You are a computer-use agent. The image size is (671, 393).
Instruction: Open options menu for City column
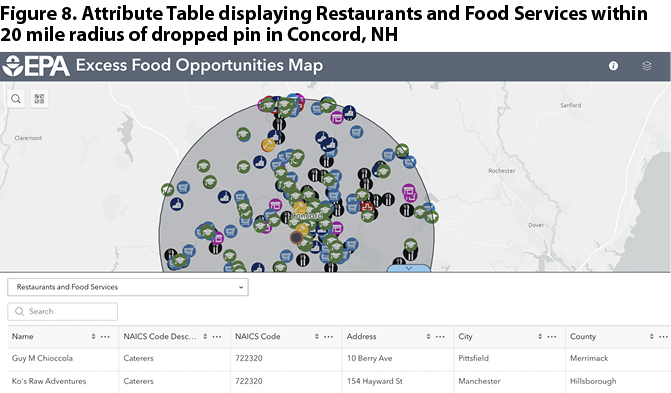pos(552,336)
